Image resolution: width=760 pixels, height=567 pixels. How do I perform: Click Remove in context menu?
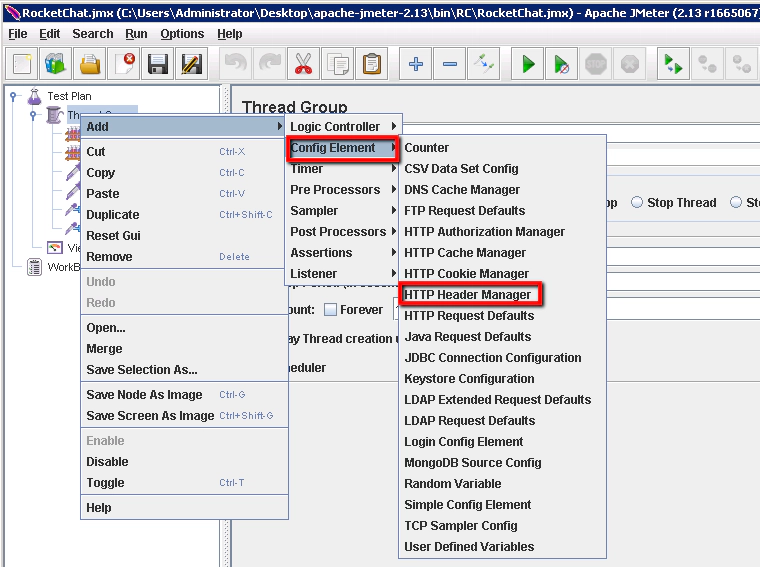(x=184, y=257)
